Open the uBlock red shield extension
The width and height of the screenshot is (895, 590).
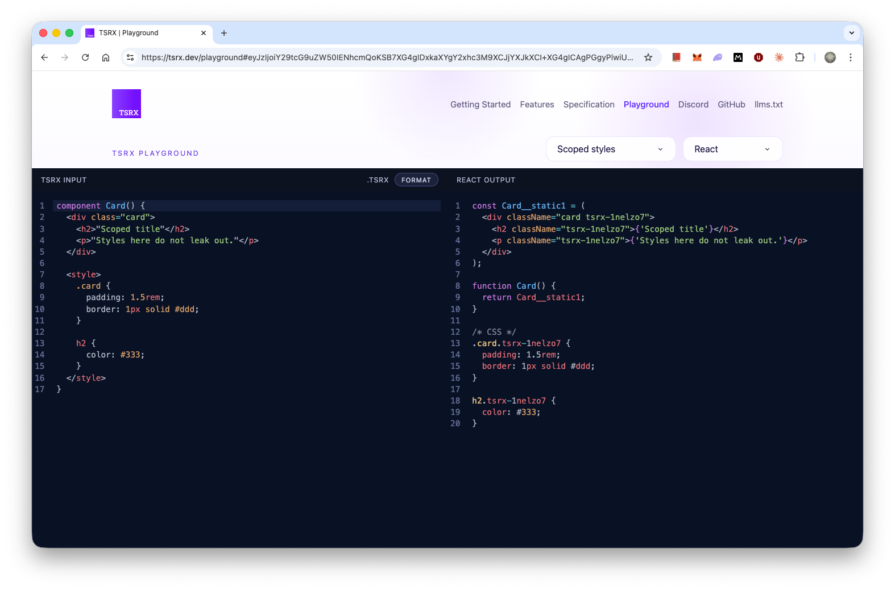click(x=759, y=58)
